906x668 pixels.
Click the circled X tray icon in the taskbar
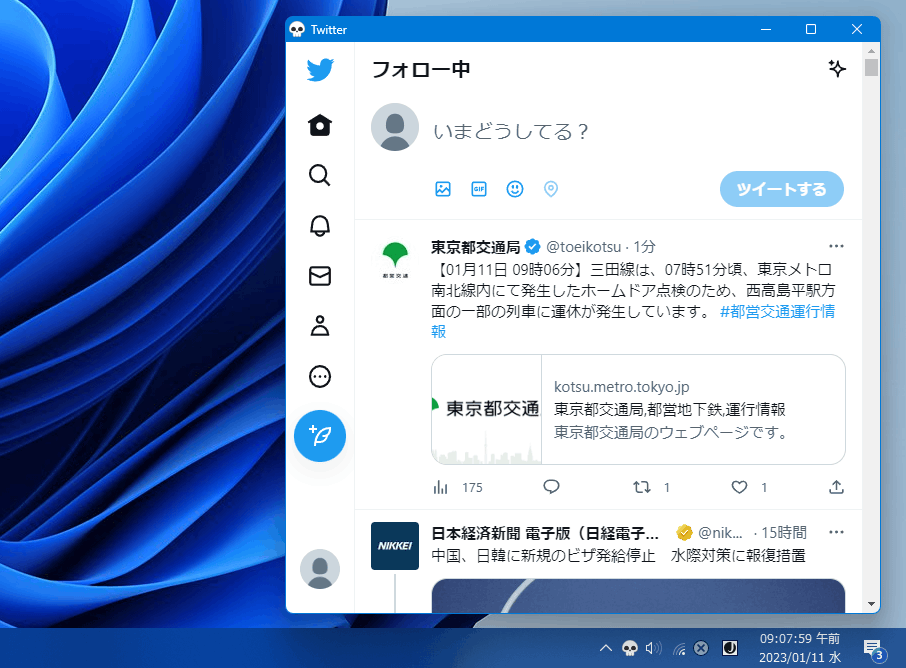(701, 648)
